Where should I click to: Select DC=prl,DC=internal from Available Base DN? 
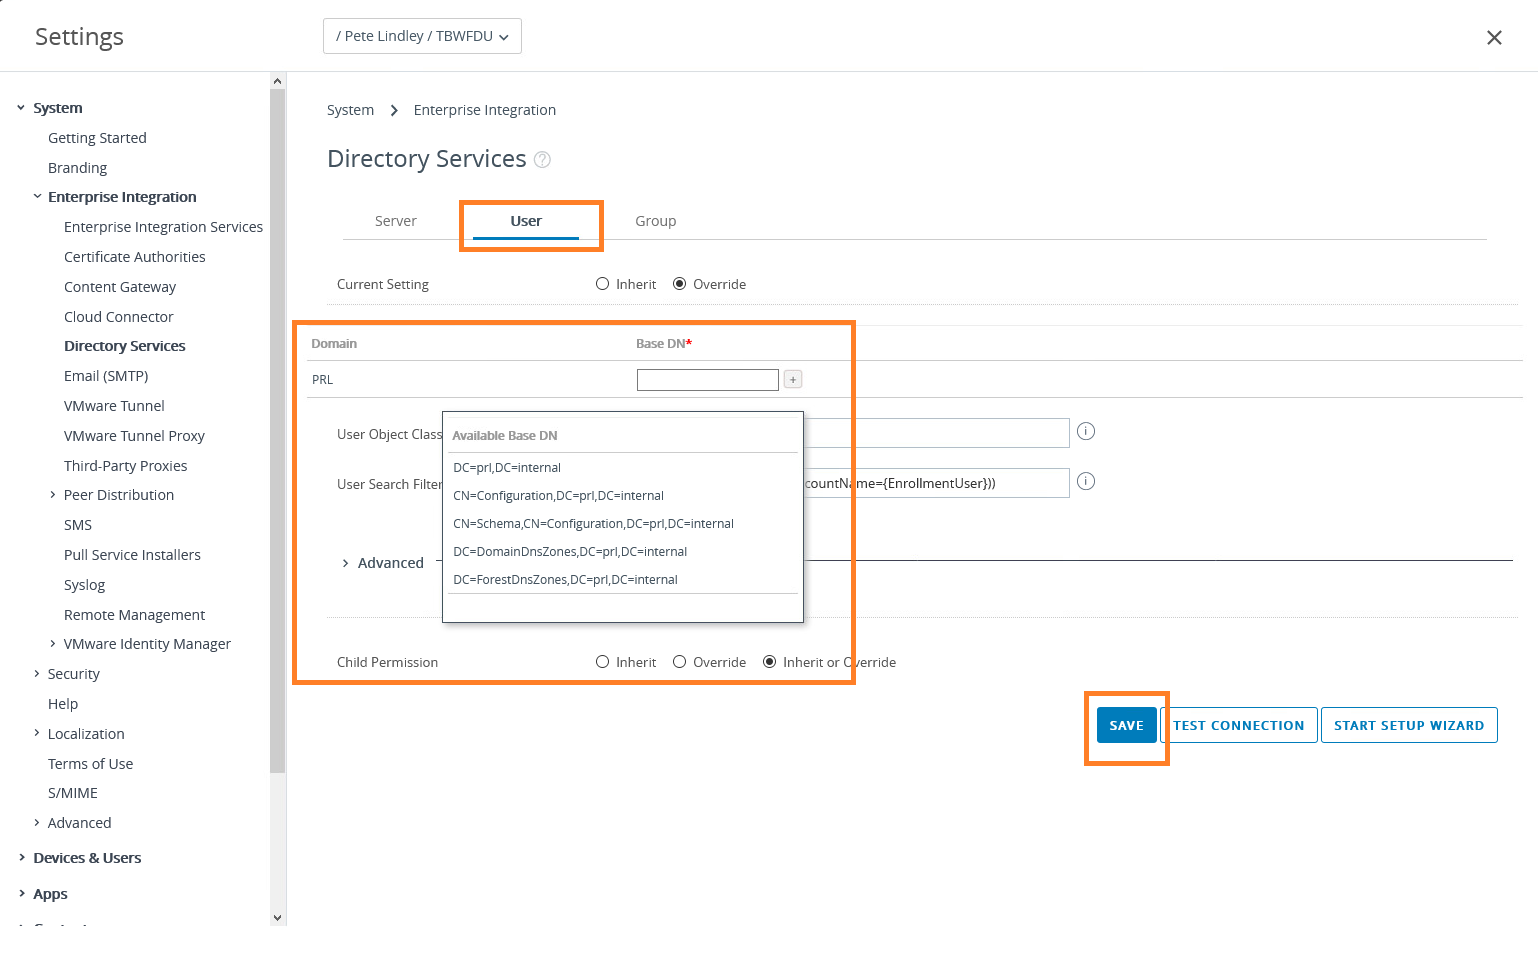(507, 468)
